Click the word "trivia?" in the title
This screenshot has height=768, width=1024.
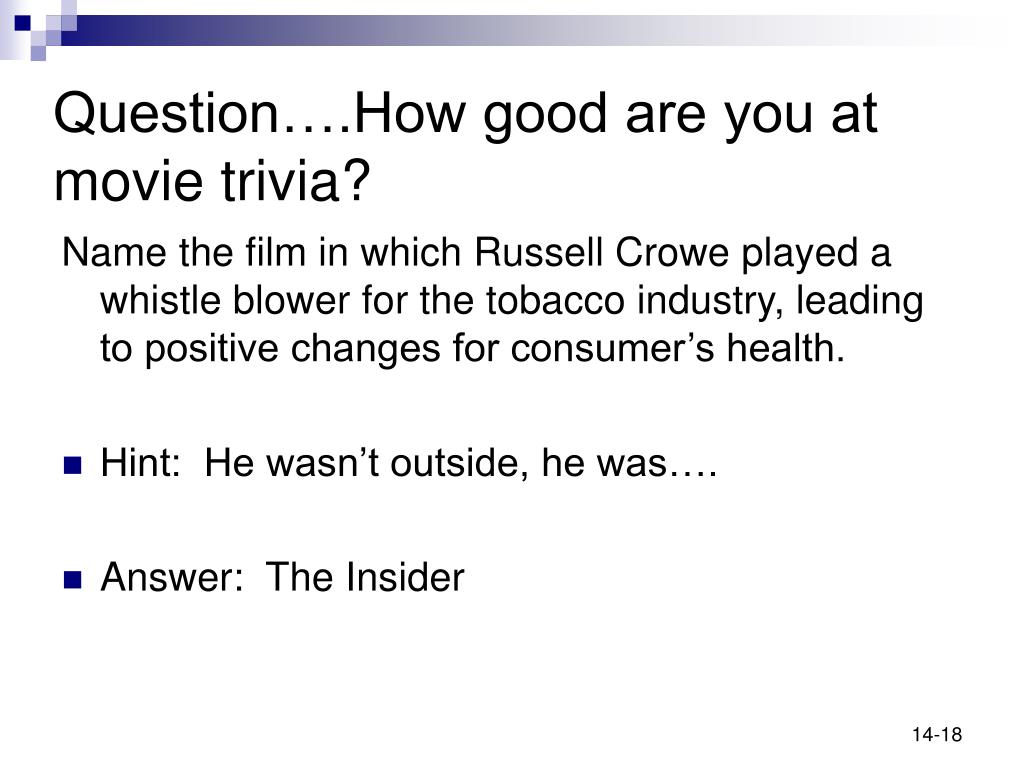296,182
